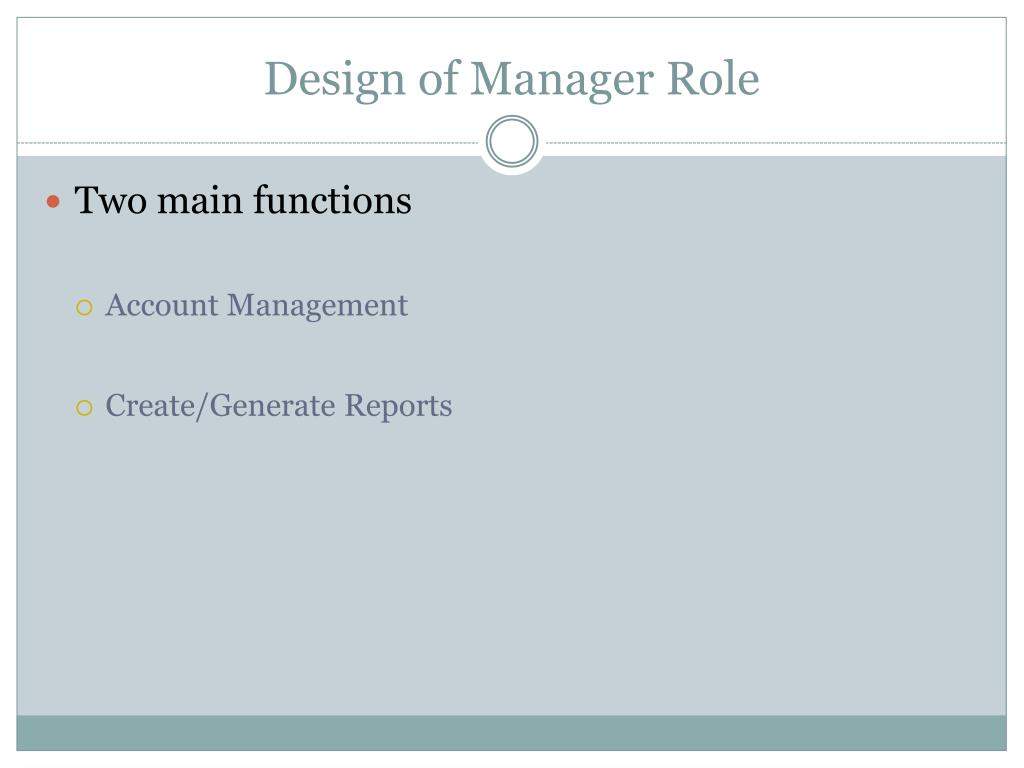Click the word Two in main bullet
1024x768 pixels.
tap(111, 200)
